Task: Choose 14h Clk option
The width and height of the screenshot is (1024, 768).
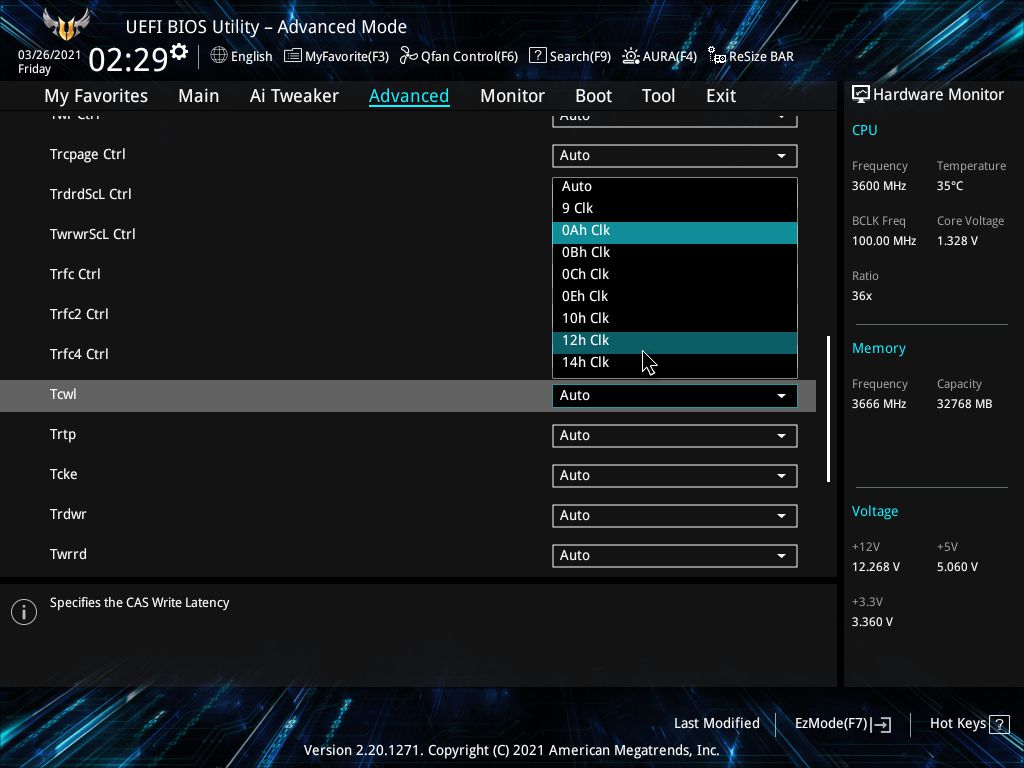Action: (675, 362)
